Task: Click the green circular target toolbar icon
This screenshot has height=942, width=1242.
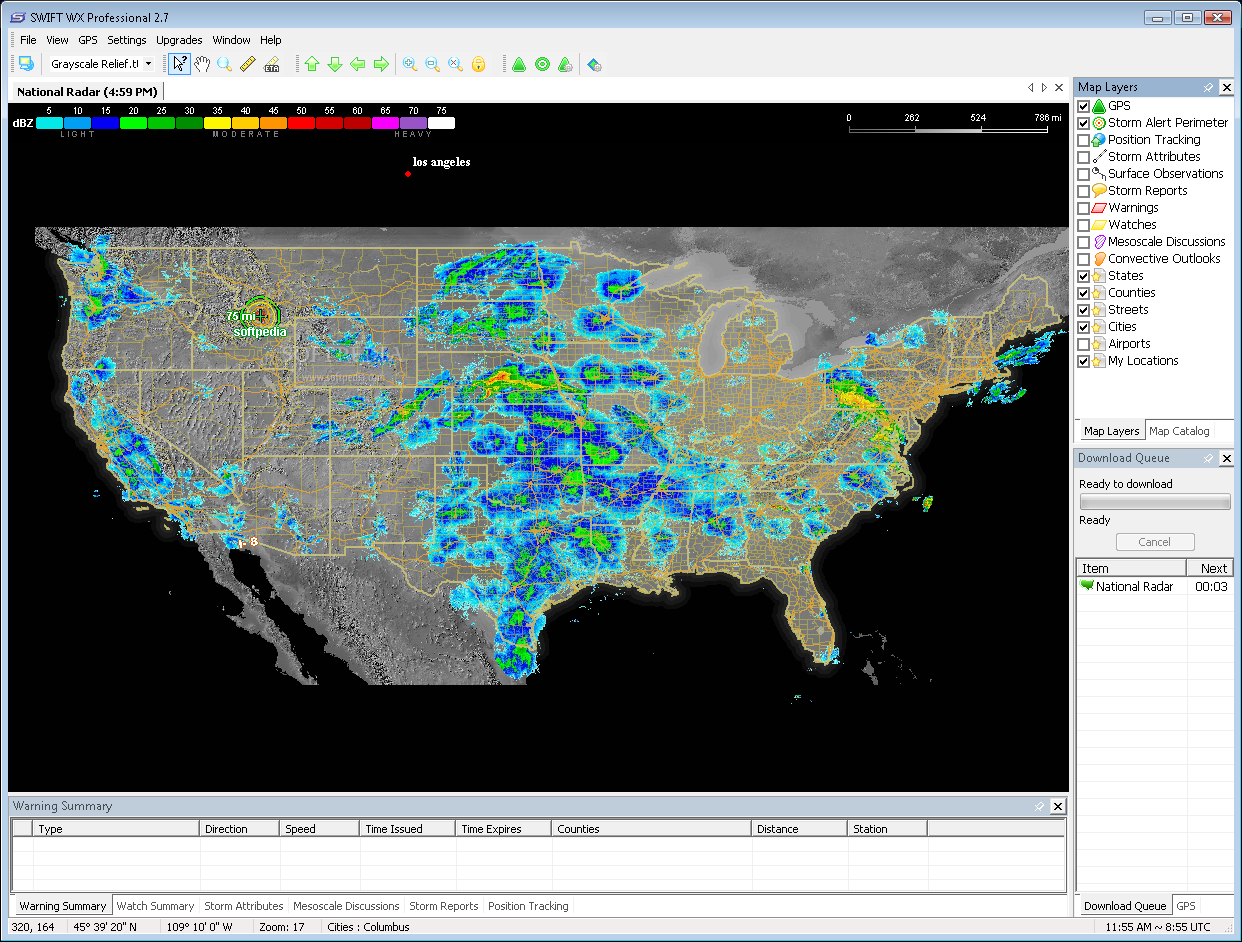Action: (542, 64)
